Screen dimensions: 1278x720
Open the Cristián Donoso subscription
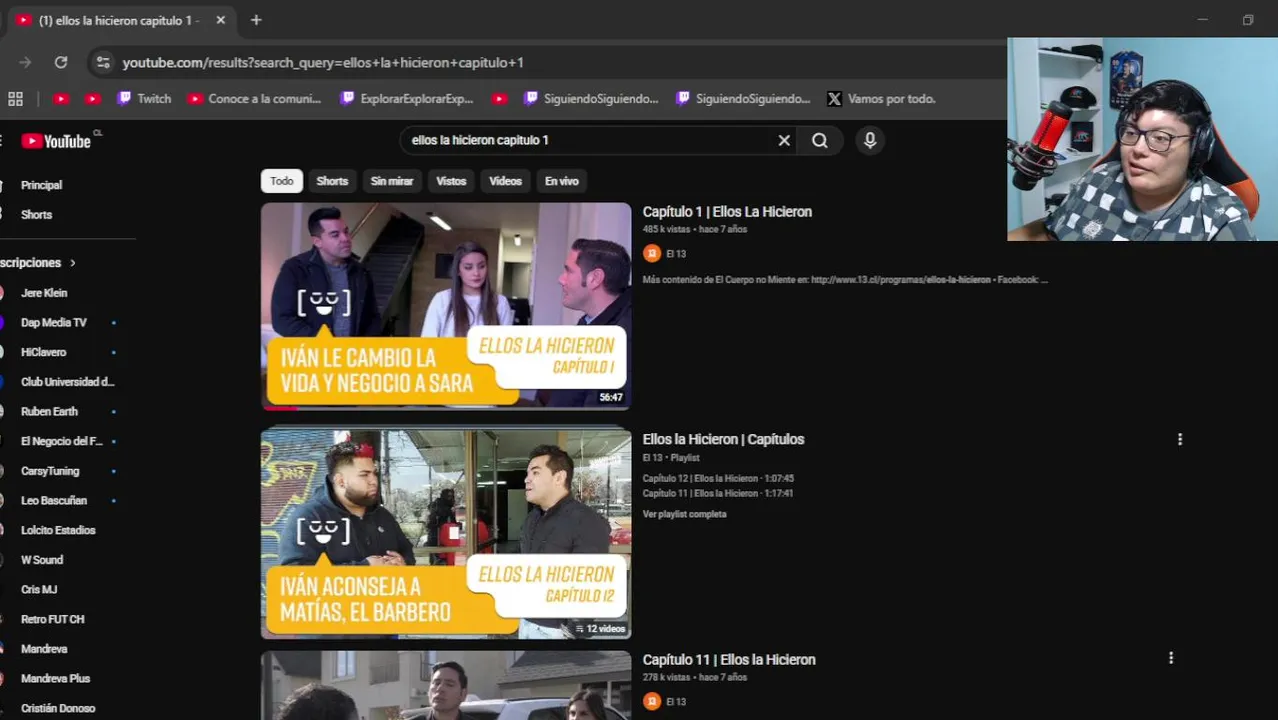[x=60, y=708]
